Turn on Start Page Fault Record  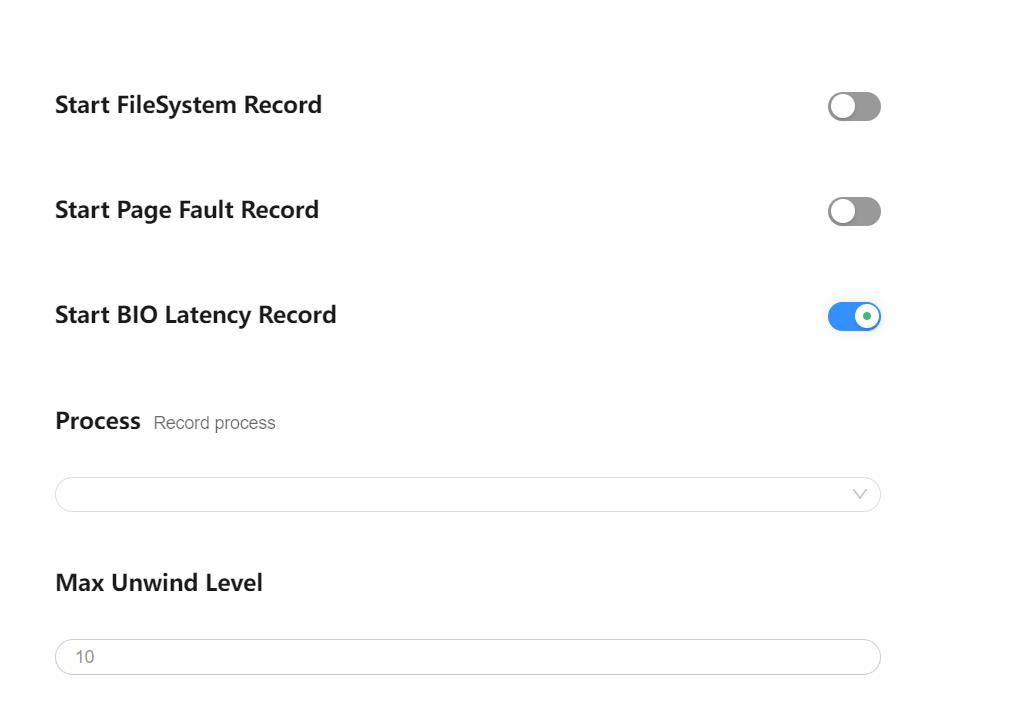854,212
